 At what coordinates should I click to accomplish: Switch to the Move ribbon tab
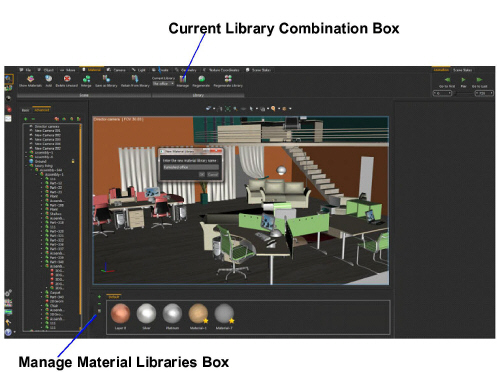coord(68,70)
